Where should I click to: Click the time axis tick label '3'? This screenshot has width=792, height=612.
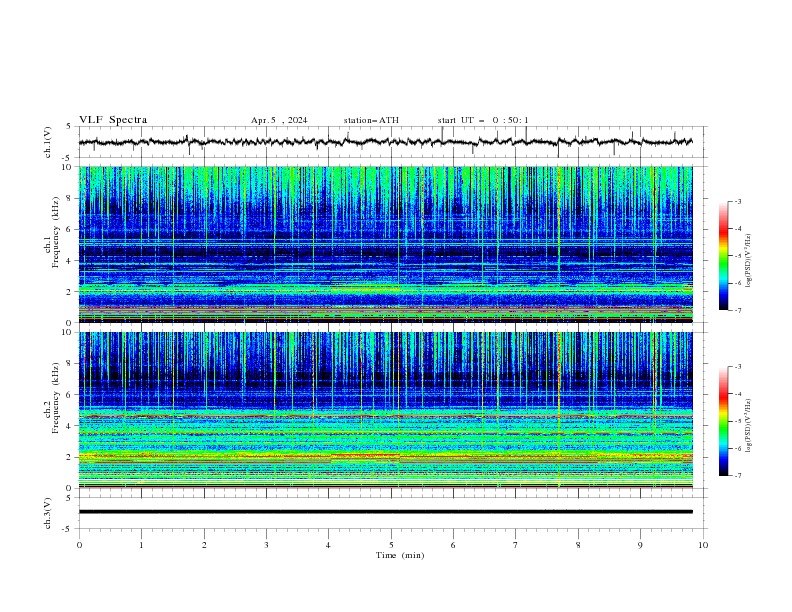pos(266,545)
